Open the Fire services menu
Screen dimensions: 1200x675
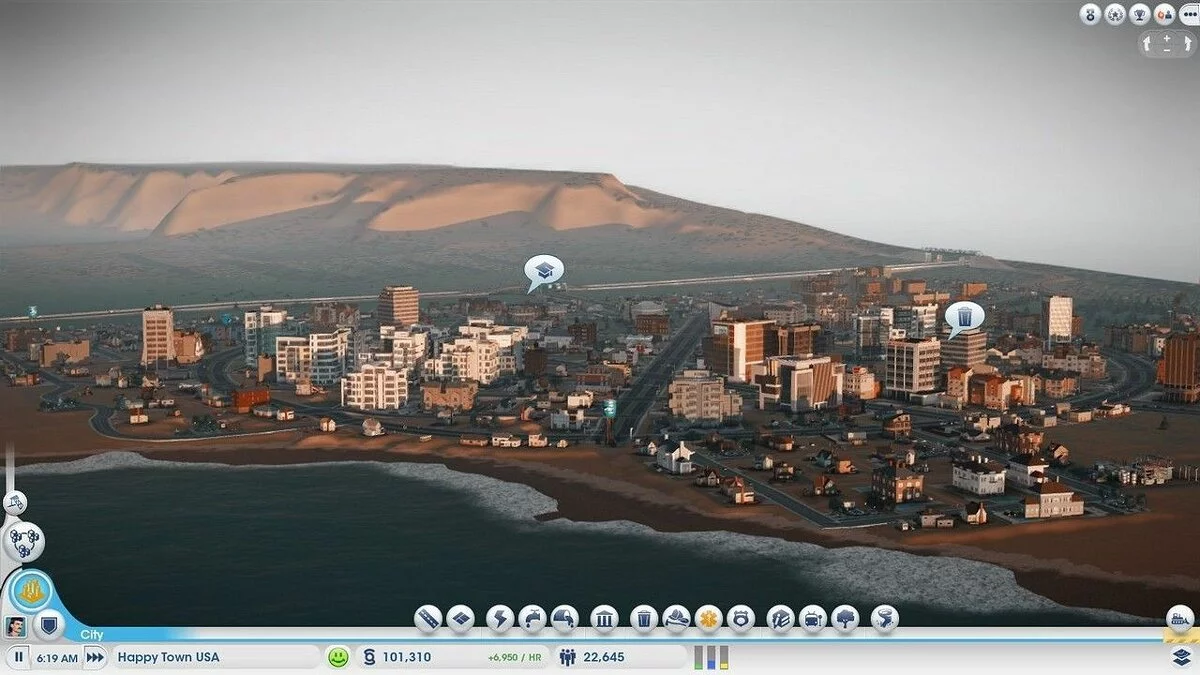pos(676,618)
